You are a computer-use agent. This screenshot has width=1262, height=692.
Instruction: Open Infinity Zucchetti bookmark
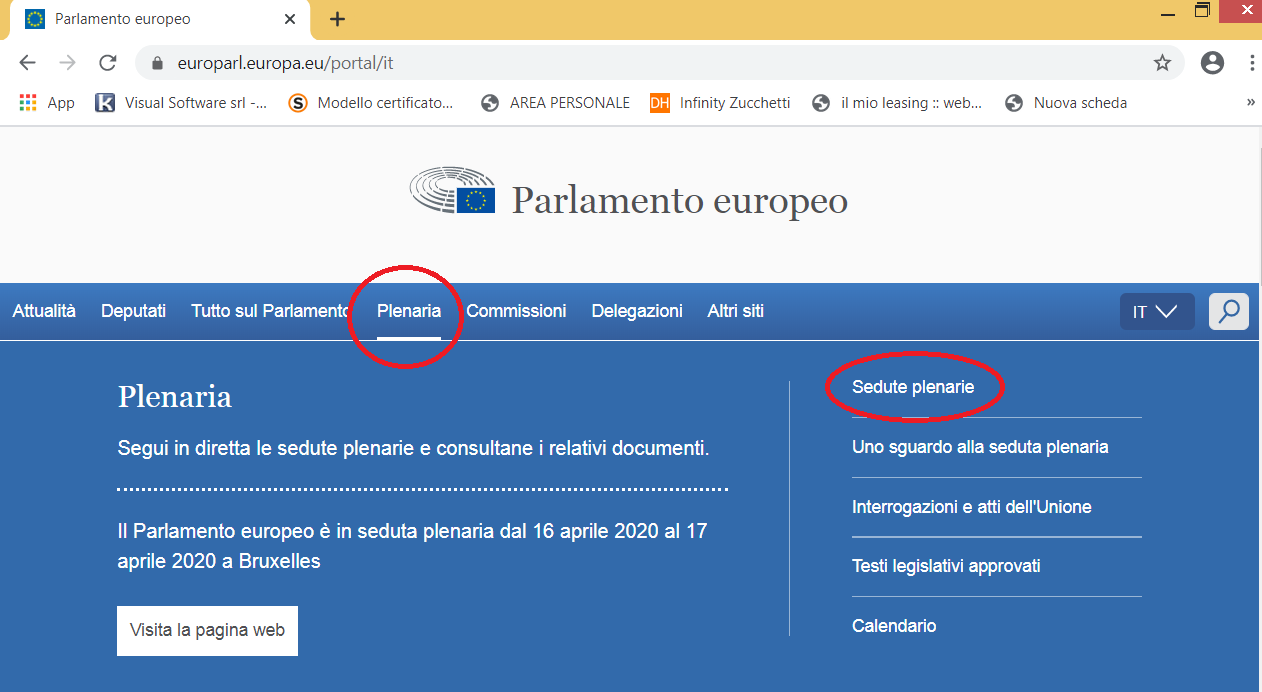(720, 103)
